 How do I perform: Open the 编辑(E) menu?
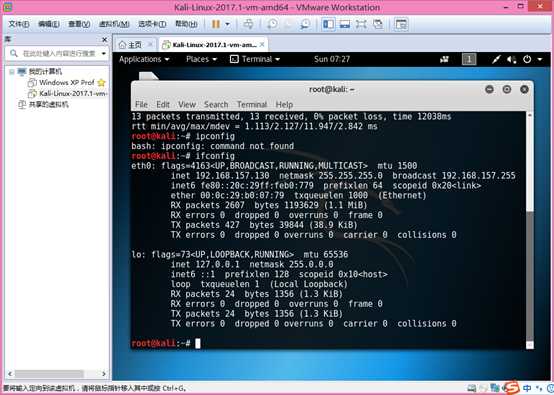click(x=49, y=24)
